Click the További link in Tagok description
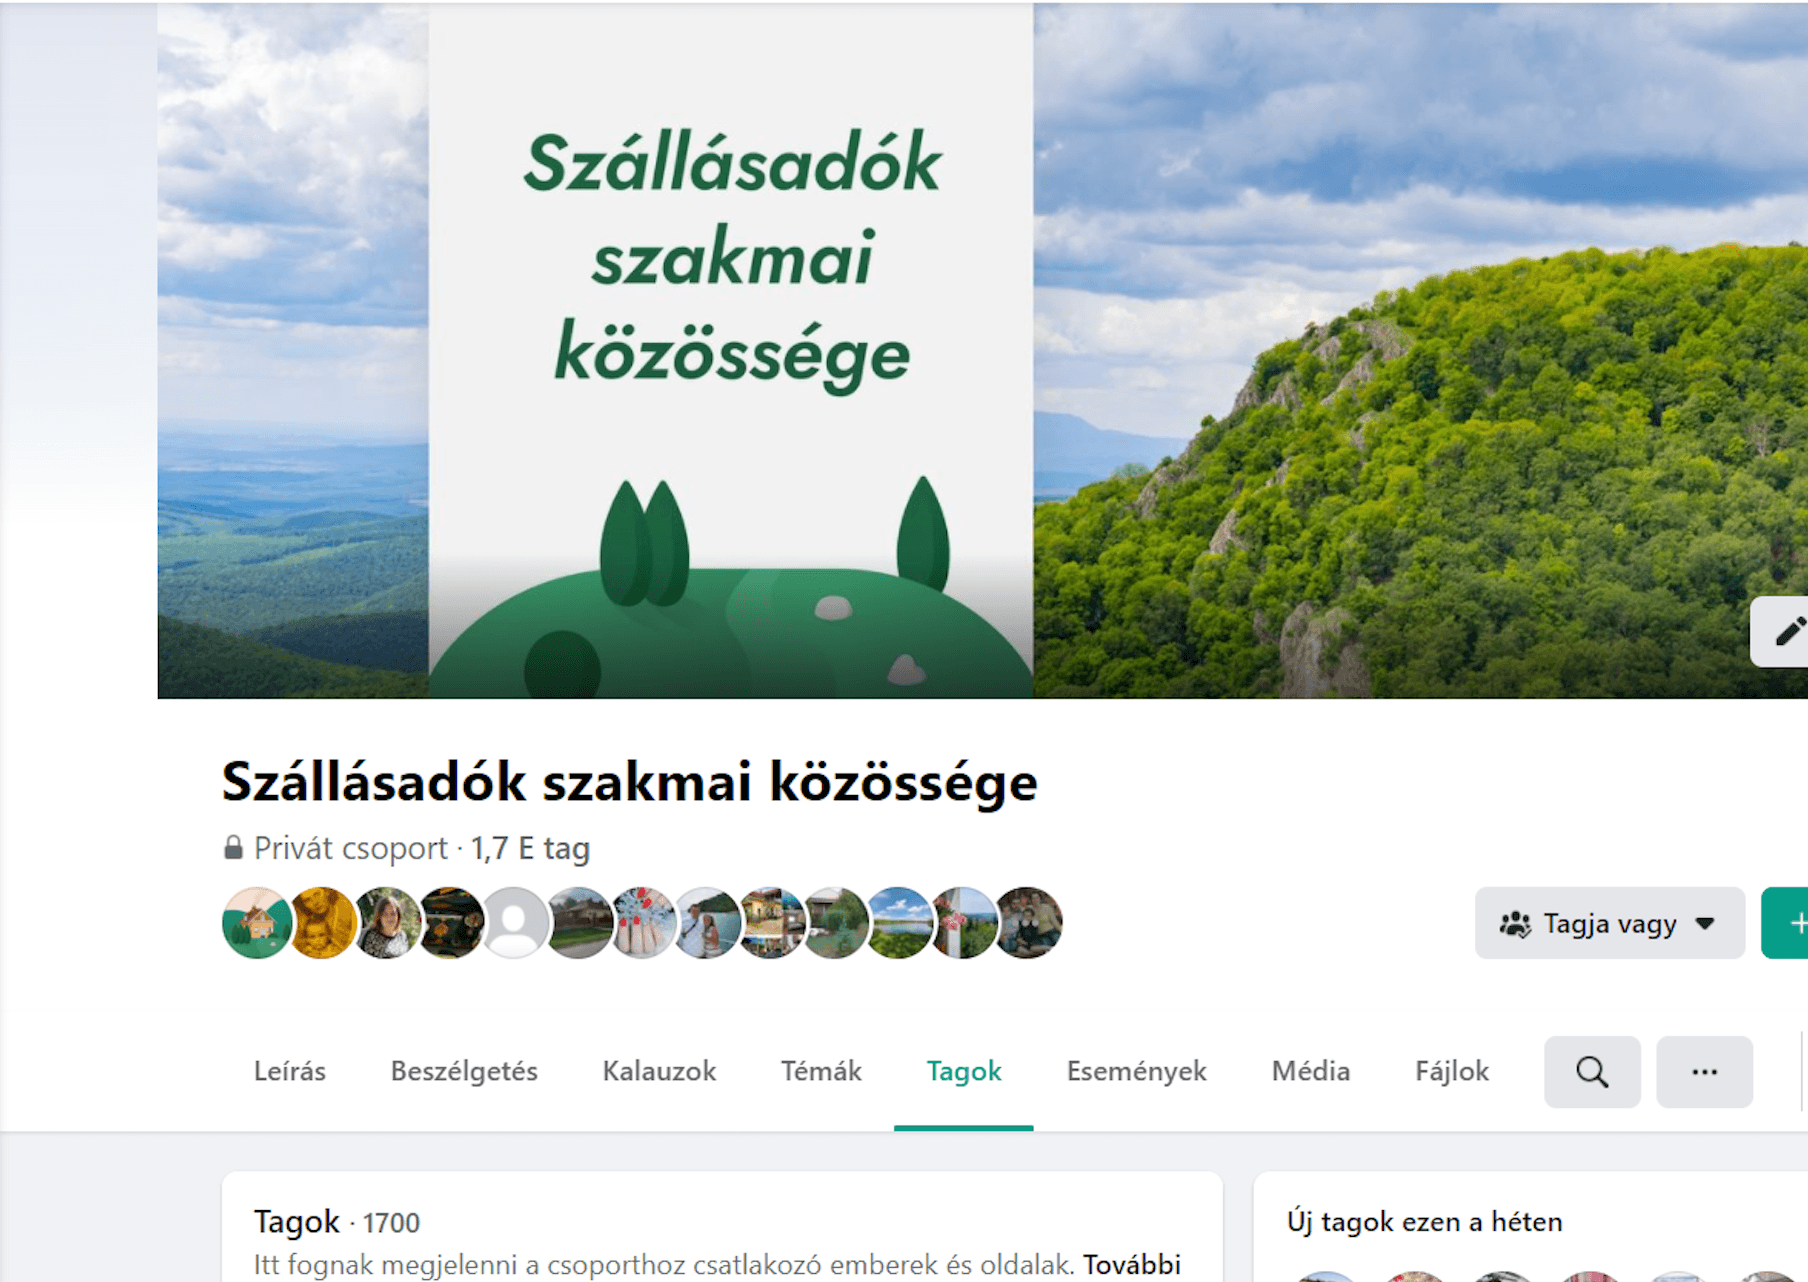The width and height of the screenshot is (1808, 1282). (x=1132, y=1265)
